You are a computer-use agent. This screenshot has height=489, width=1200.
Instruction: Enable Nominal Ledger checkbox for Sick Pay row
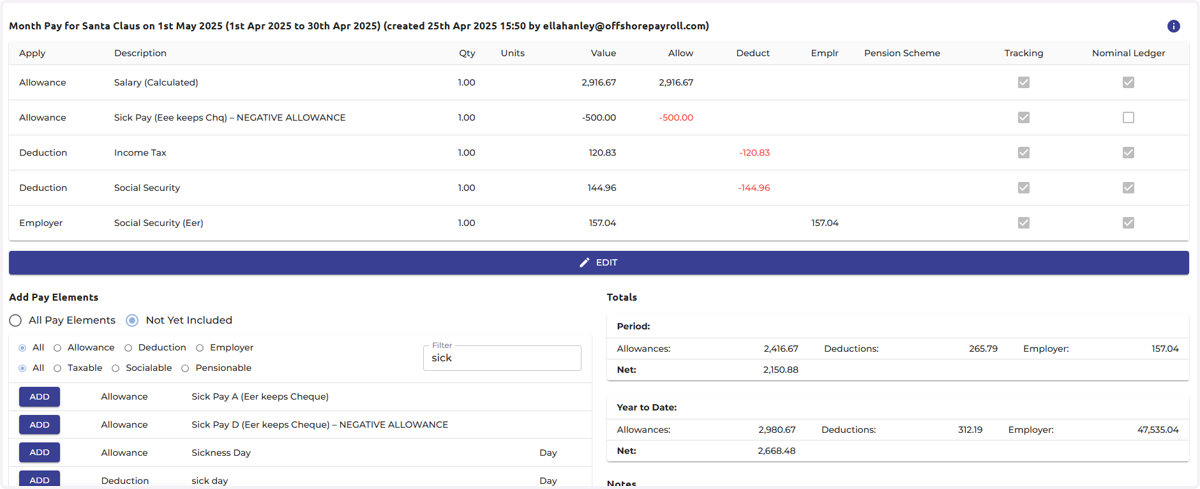1128,118
